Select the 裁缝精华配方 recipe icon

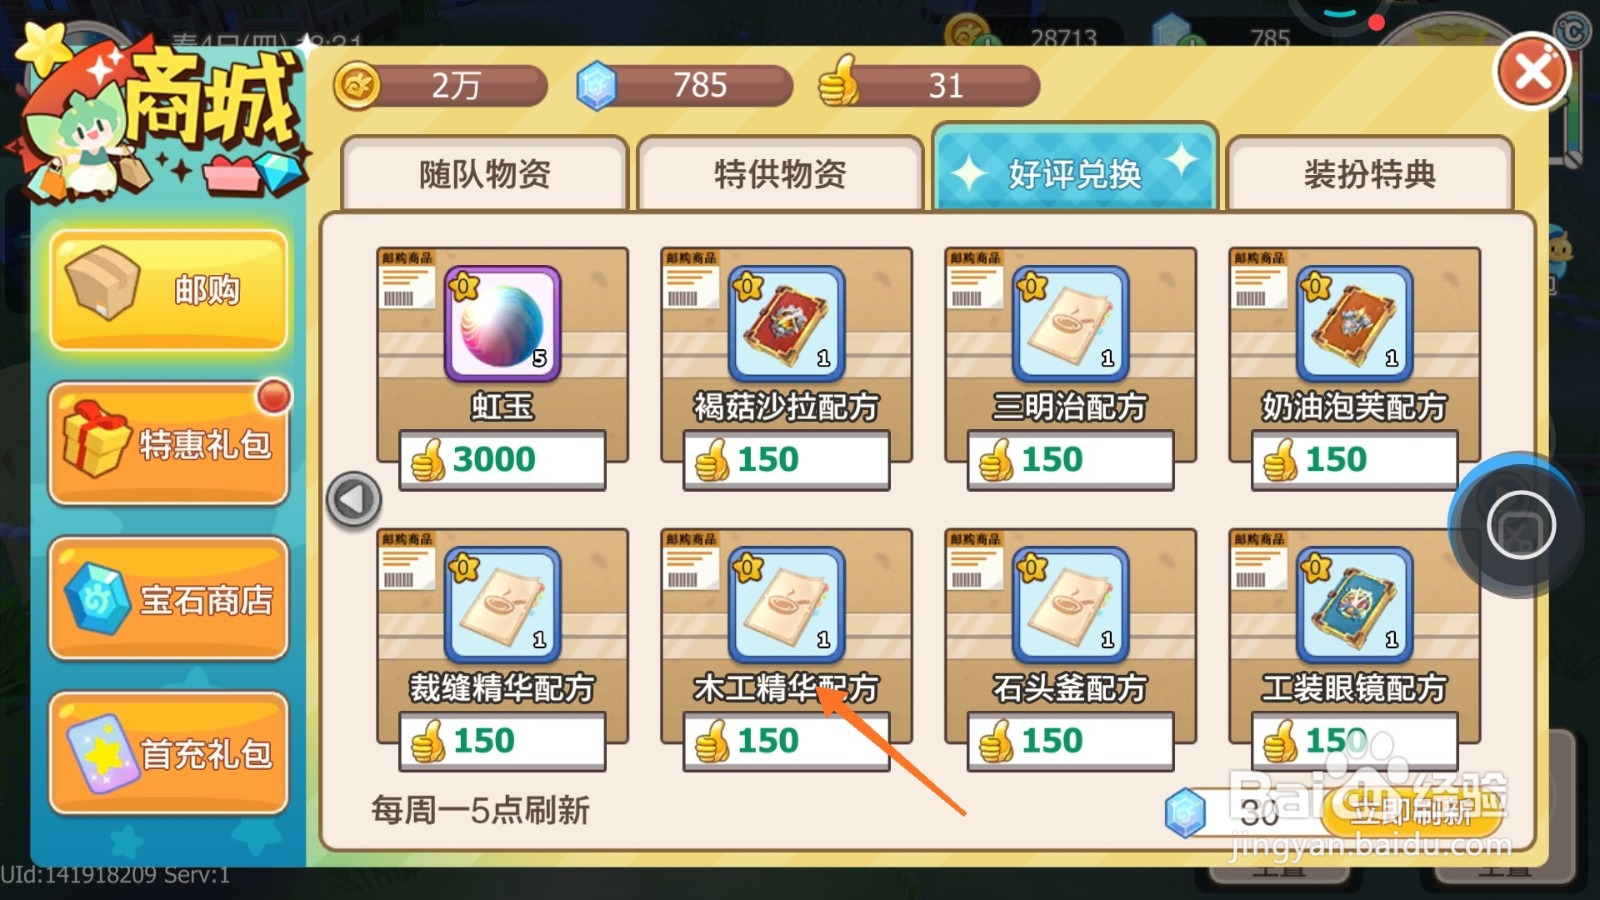502,604
